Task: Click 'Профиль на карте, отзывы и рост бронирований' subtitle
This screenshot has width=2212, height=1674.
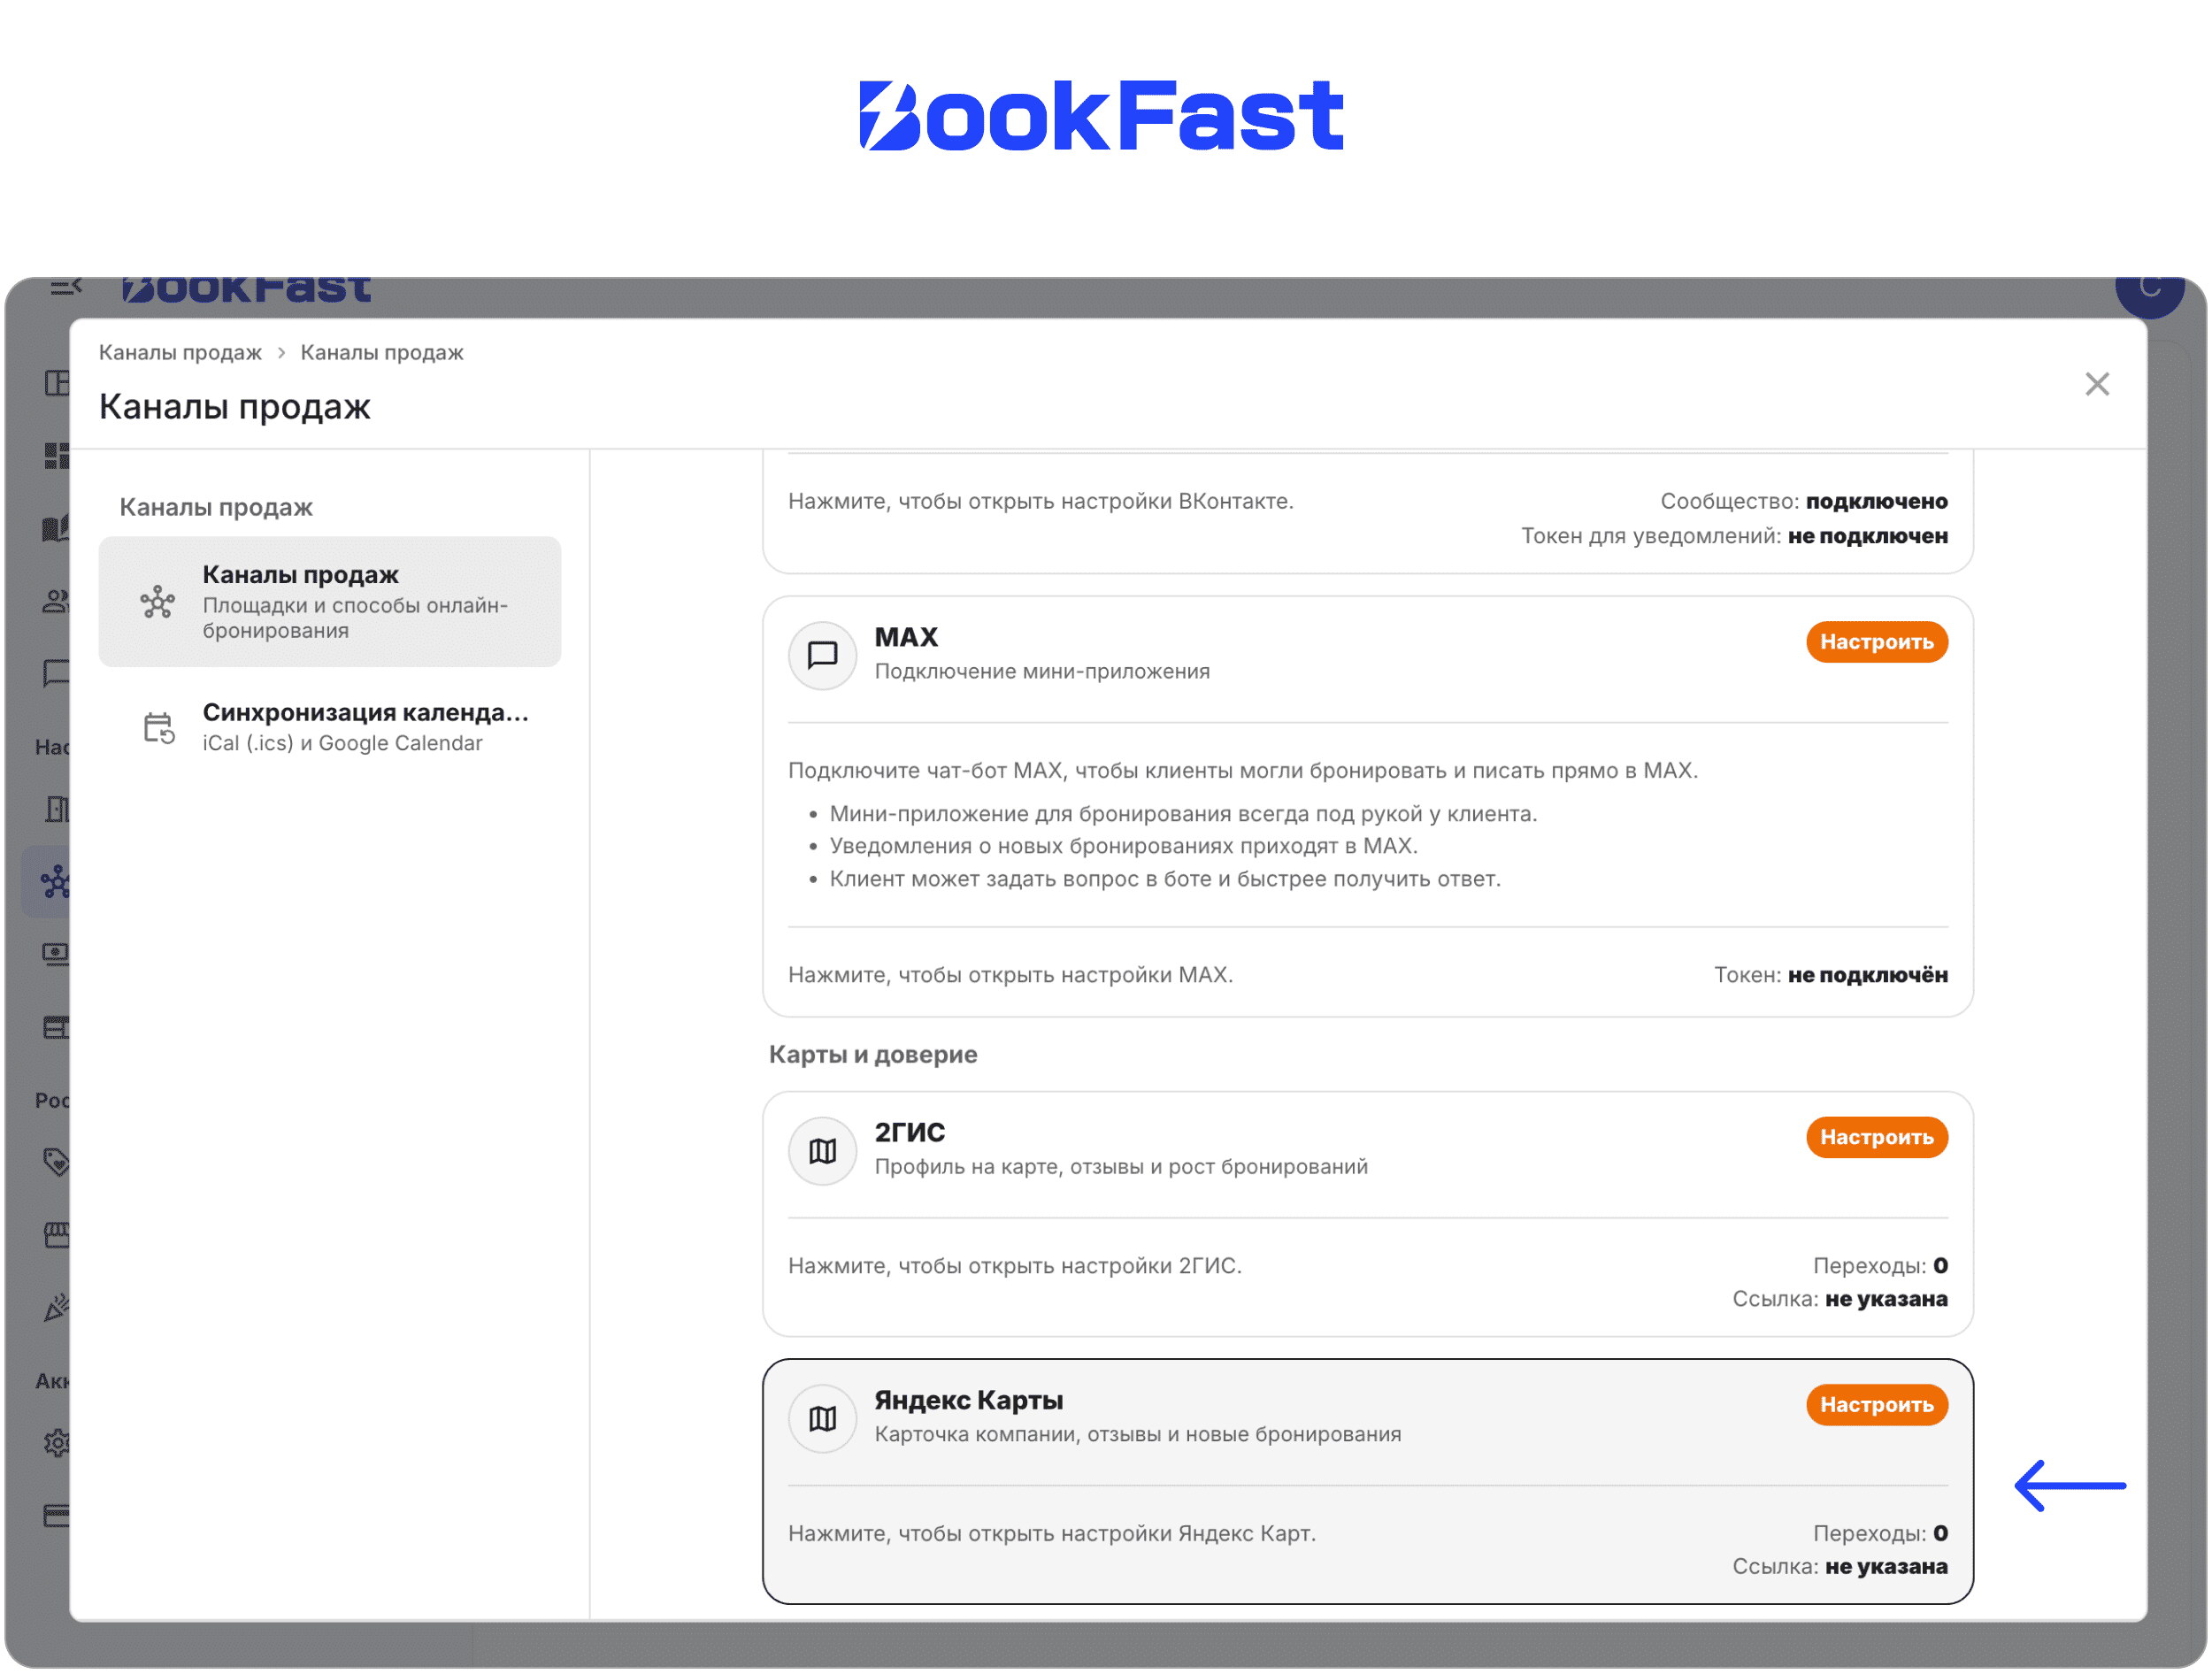Action: click(1121, 1166)
